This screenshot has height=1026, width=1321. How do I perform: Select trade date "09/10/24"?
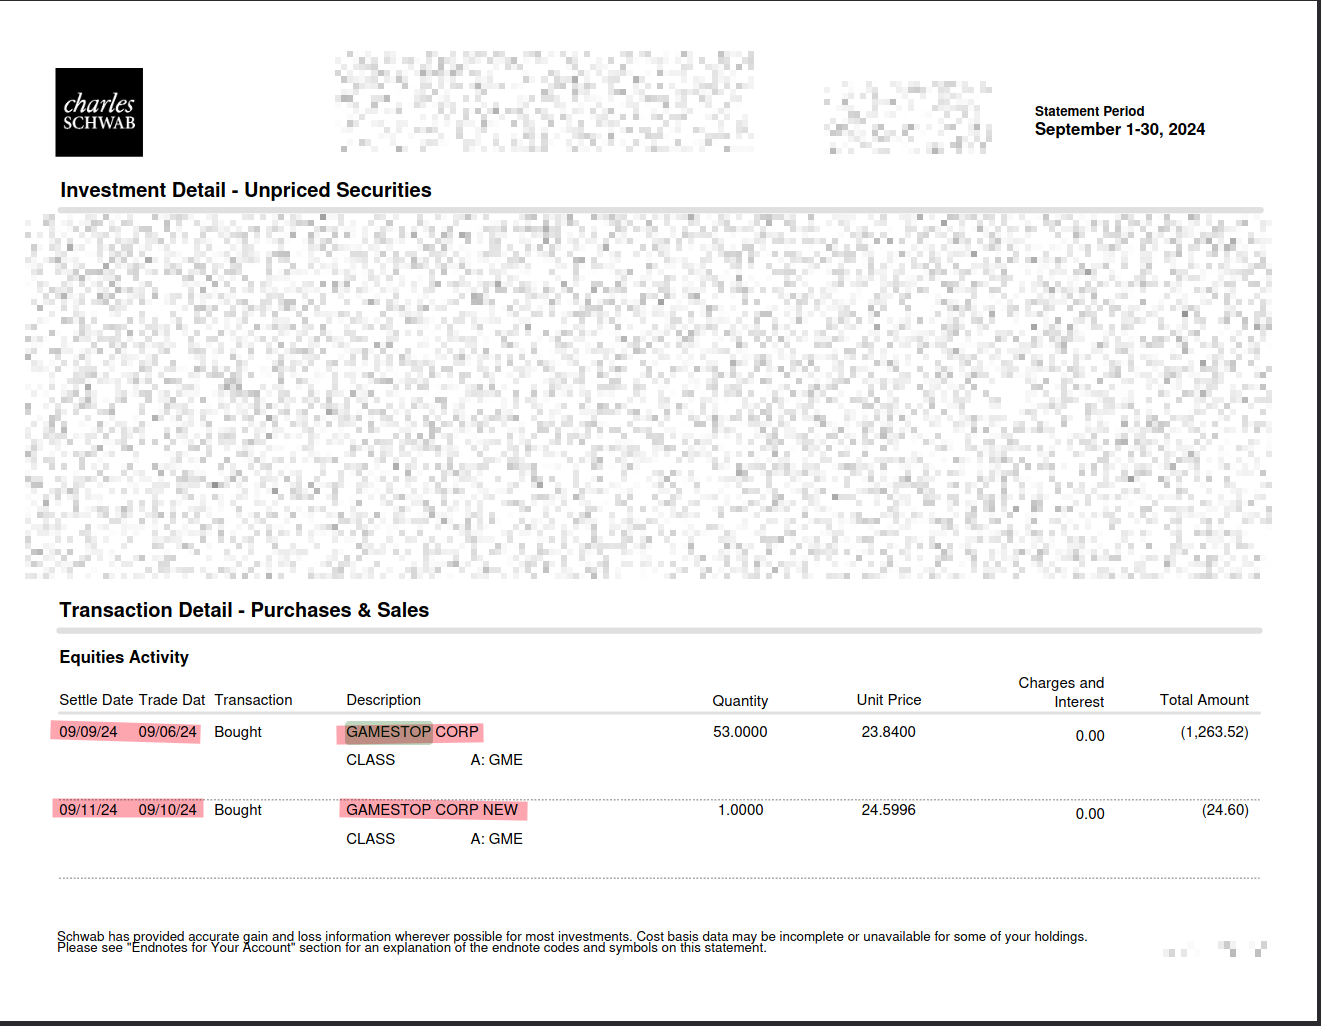pyautogui.click(x=168, y=810)
